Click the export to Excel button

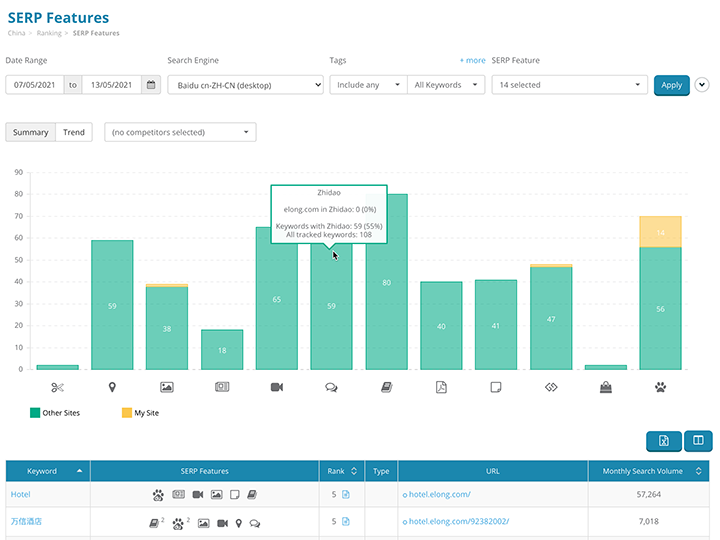[x=663, y=441]
